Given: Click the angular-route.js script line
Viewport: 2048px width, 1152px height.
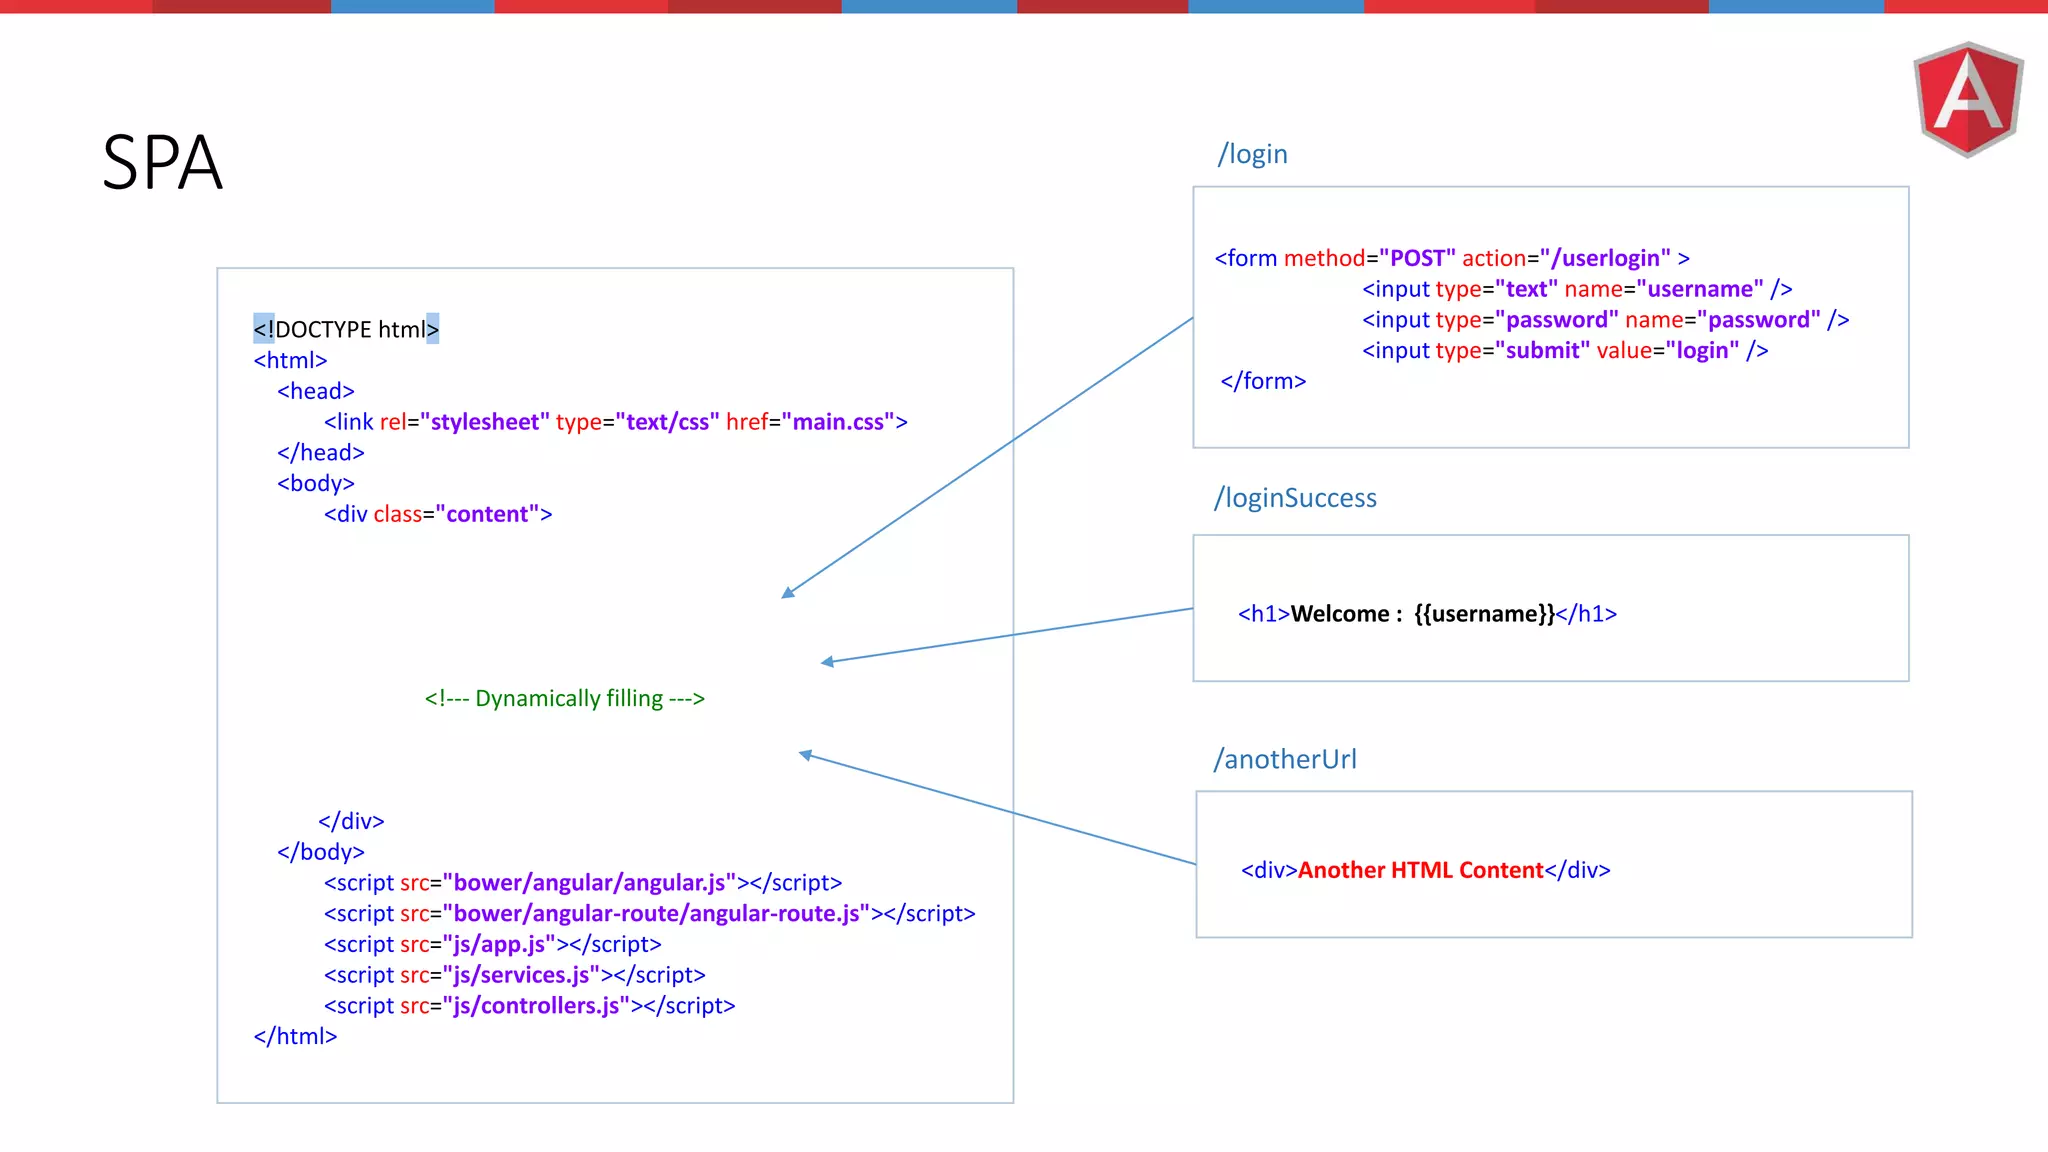Looking at the screenshot, I should [648, 914].
